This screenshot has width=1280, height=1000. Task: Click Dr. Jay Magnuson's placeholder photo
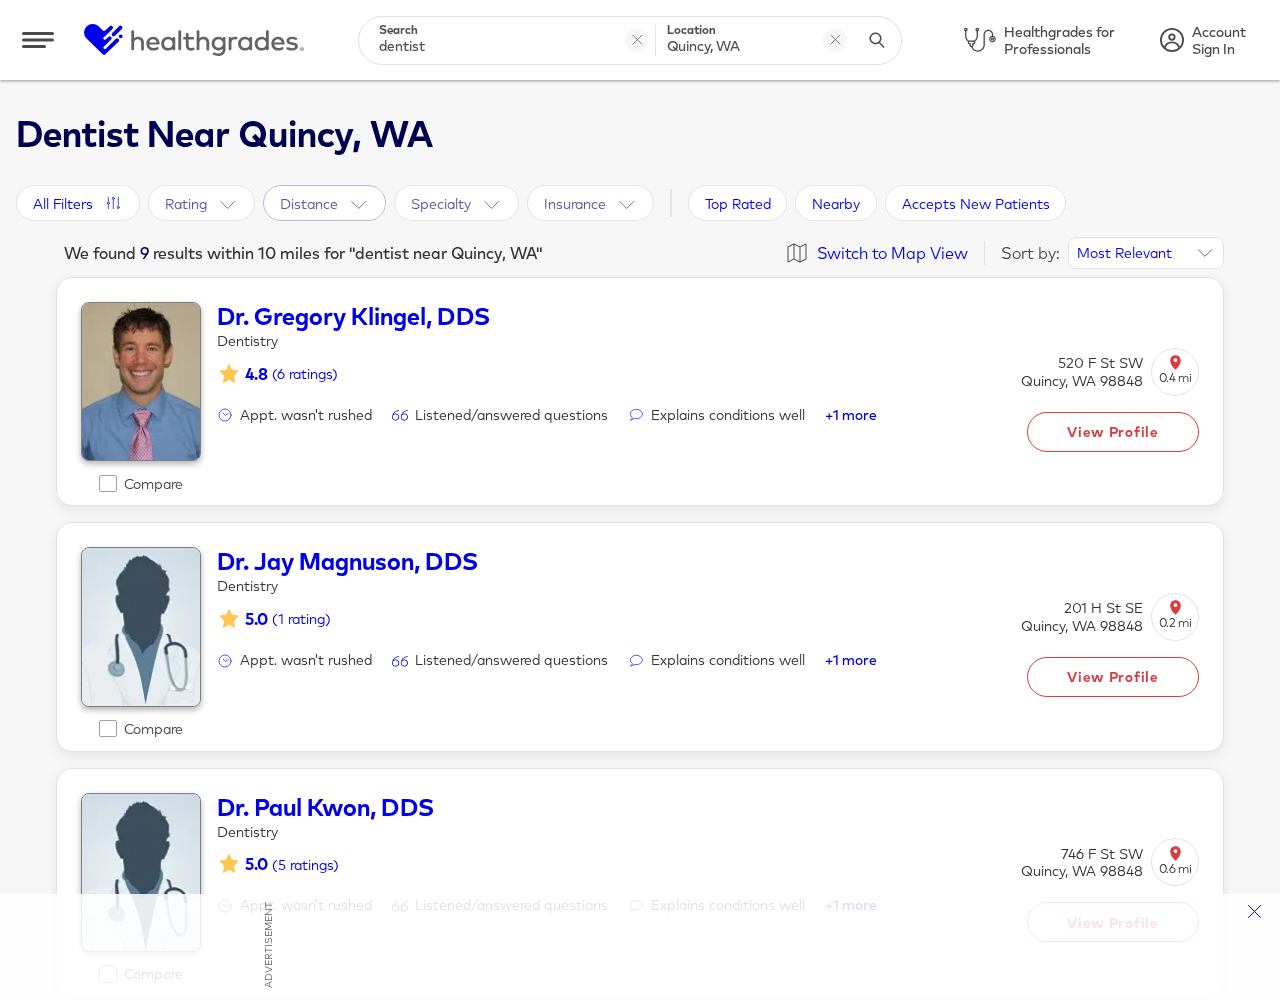pyautogui.click(x=141, y=627)
